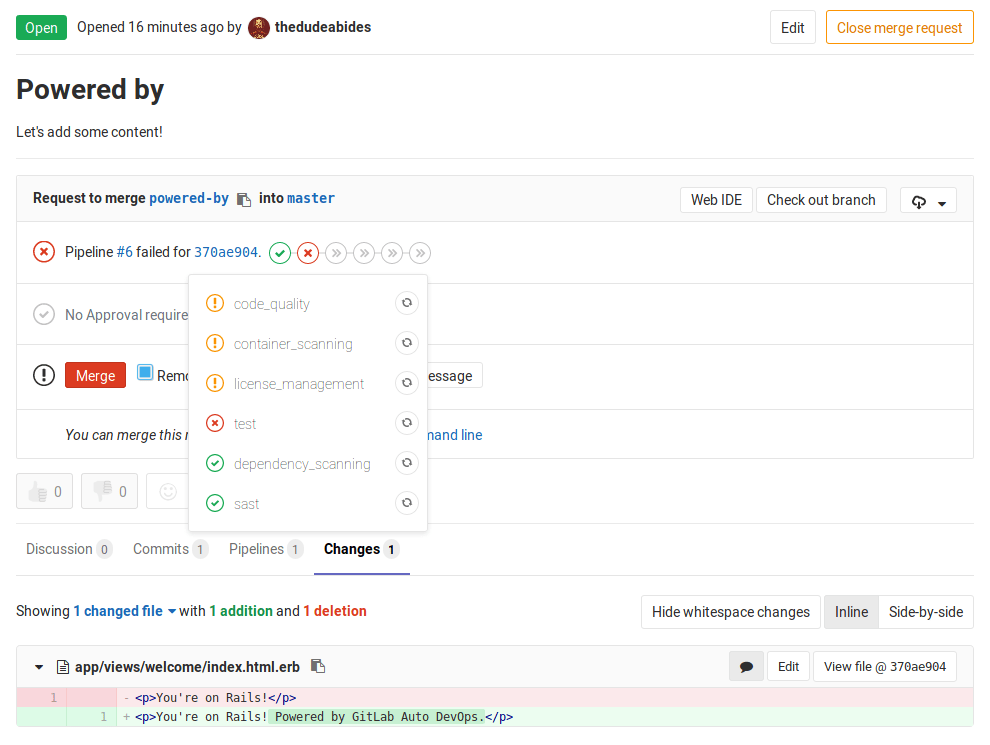Click the thumbs down reaction
990x745 pixels.
109,491
